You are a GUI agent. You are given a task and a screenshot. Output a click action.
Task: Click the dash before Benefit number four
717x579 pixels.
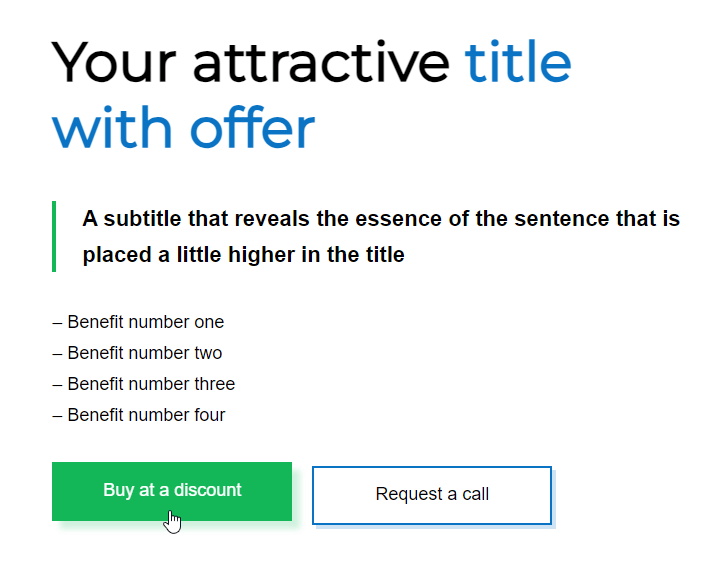coord(57,415)
